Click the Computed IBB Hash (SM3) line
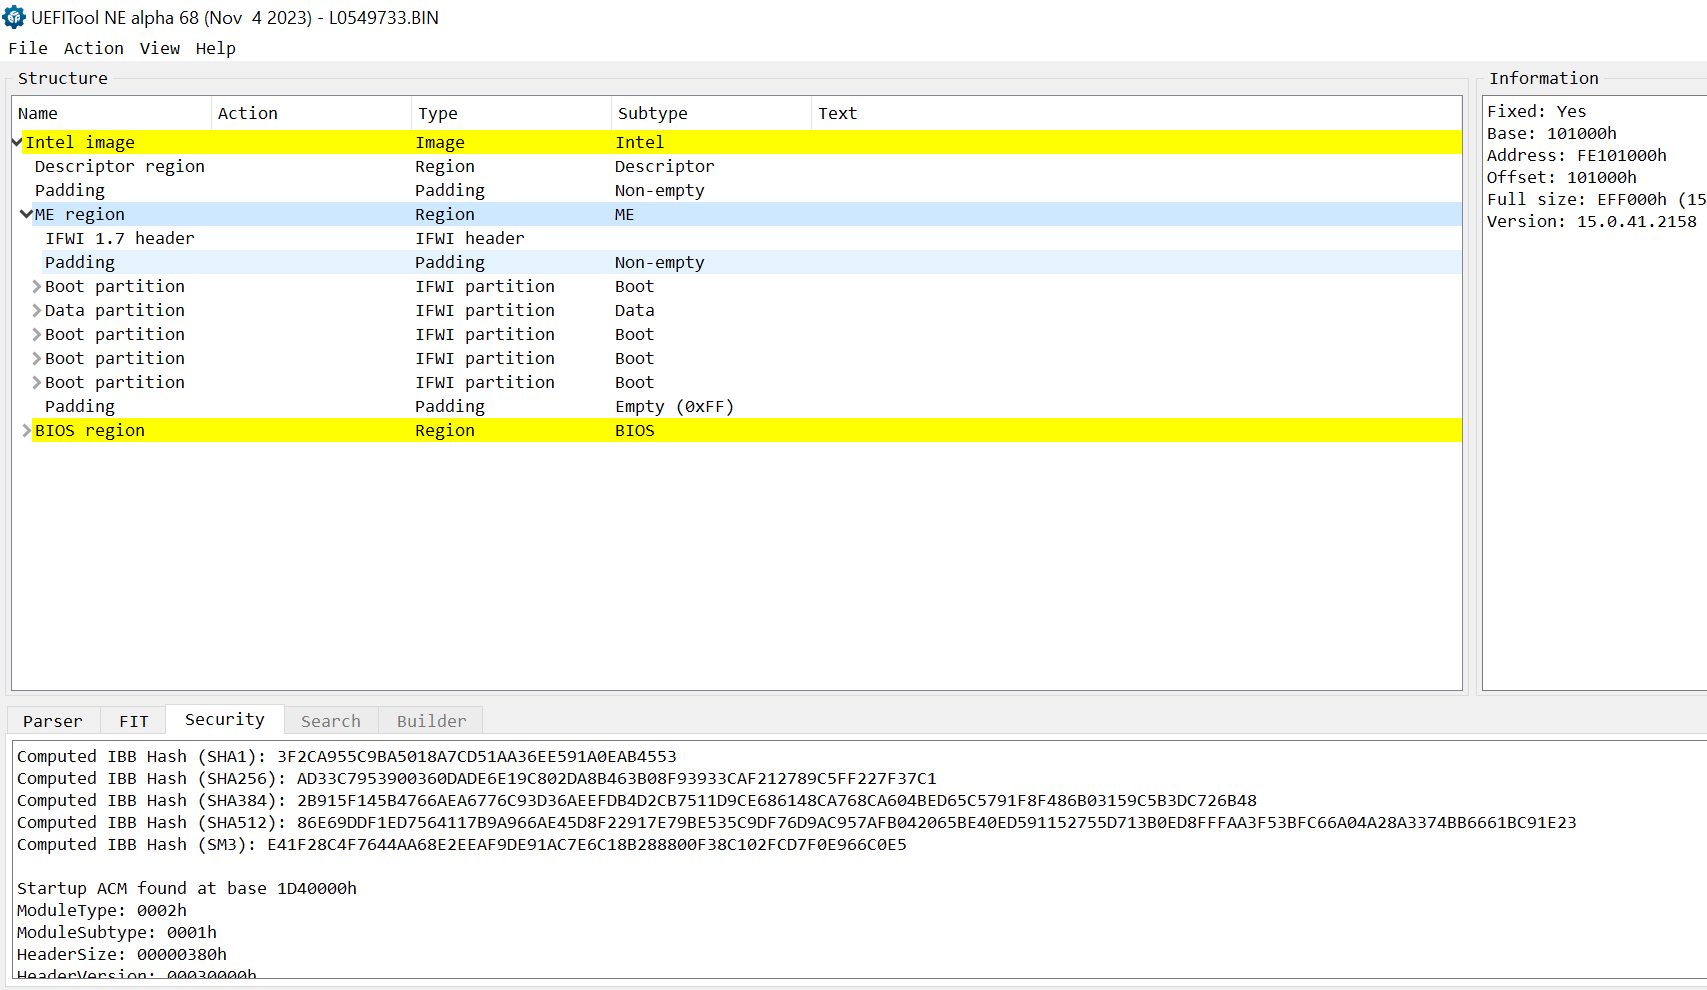Screen dimensions: 1707x990 [462, 844]
